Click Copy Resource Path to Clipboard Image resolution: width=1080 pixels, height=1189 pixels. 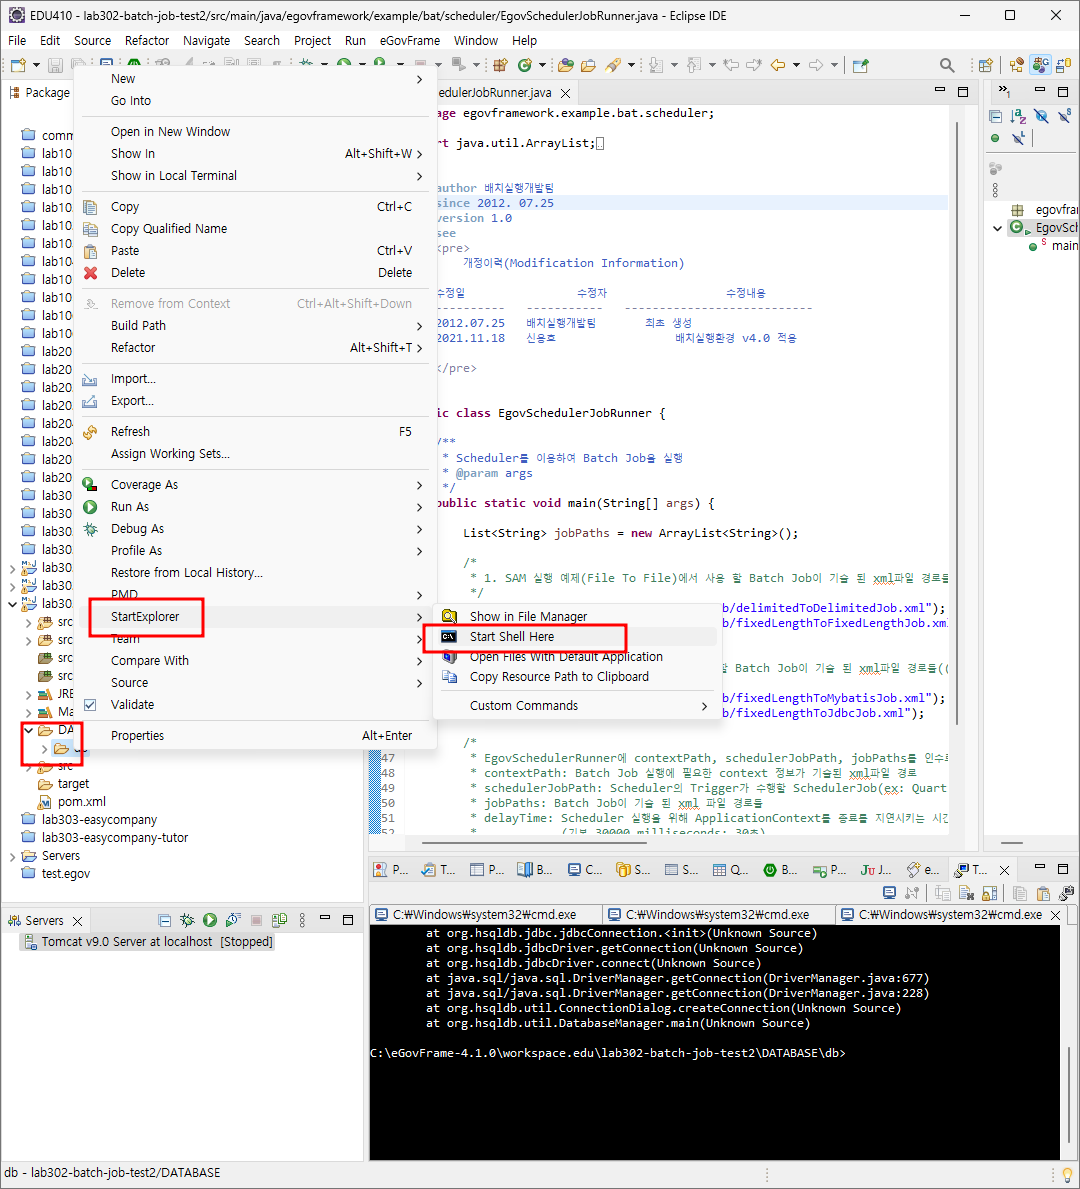tap(578, 676)
